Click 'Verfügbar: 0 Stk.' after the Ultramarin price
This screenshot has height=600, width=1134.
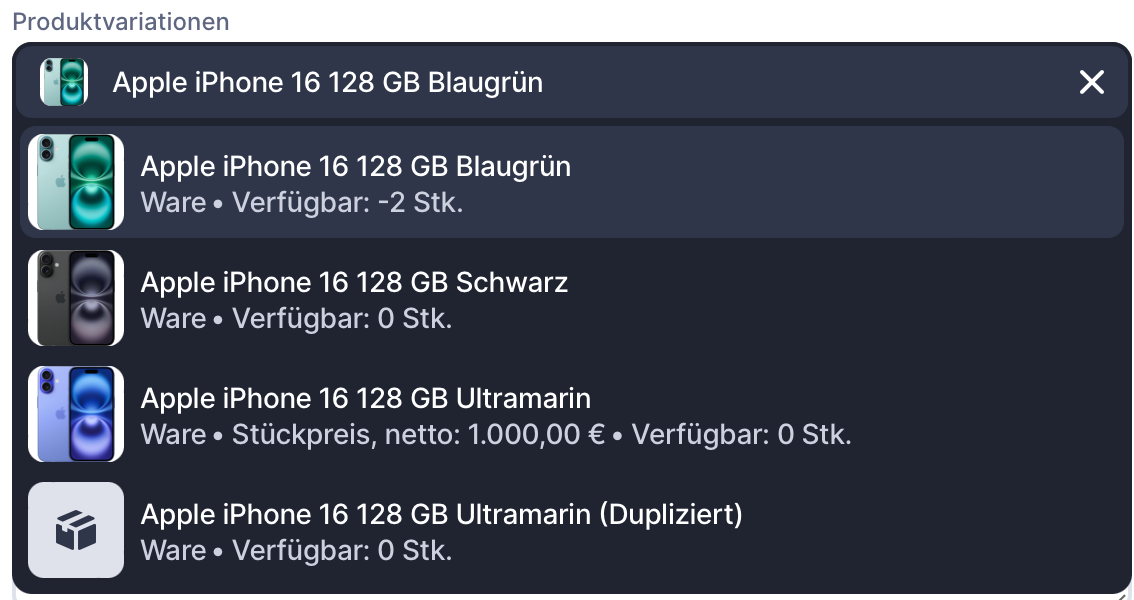[x=741, y=435]
